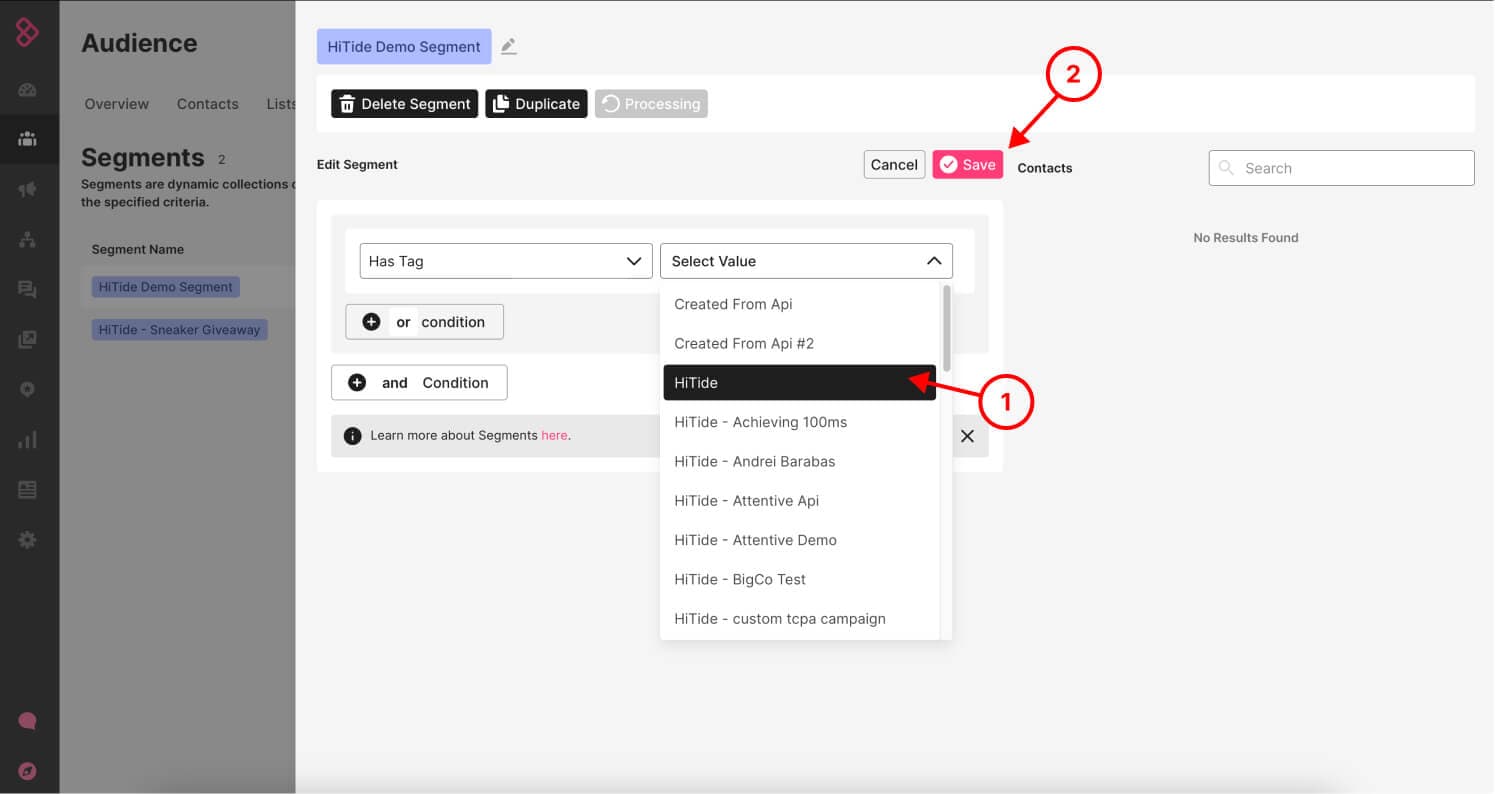This screenshot has width=1495, height=794.
Task: Open the campaigns megaphone icon in sidebar
Action: tap(28, 189)
